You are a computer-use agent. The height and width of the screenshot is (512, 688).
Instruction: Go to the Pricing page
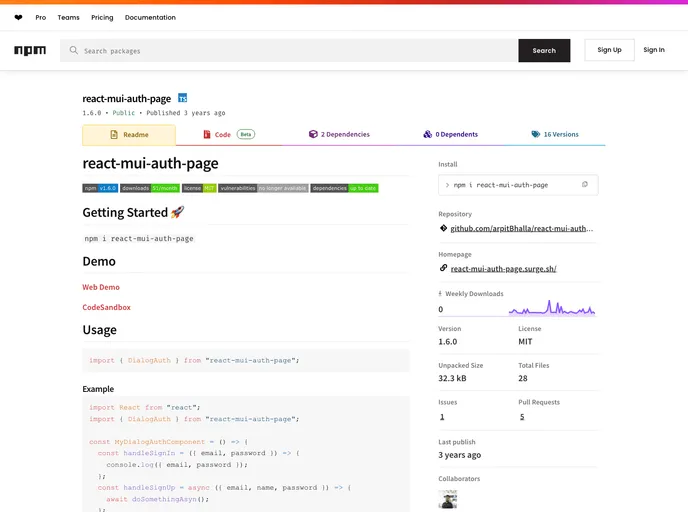(102, 18)
